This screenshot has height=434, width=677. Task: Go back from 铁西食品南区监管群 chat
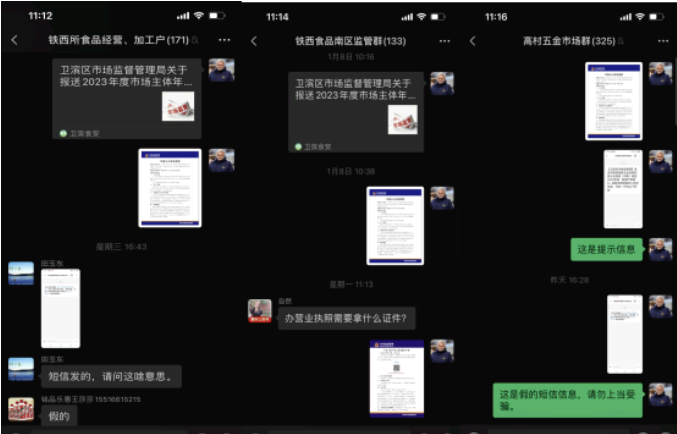pos(254,41)
